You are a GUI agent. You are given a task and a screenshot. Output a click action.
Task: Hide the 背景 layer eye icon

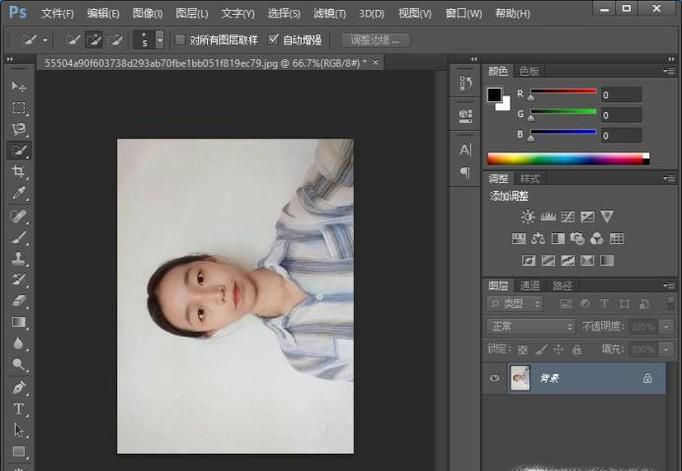[495, 378]
